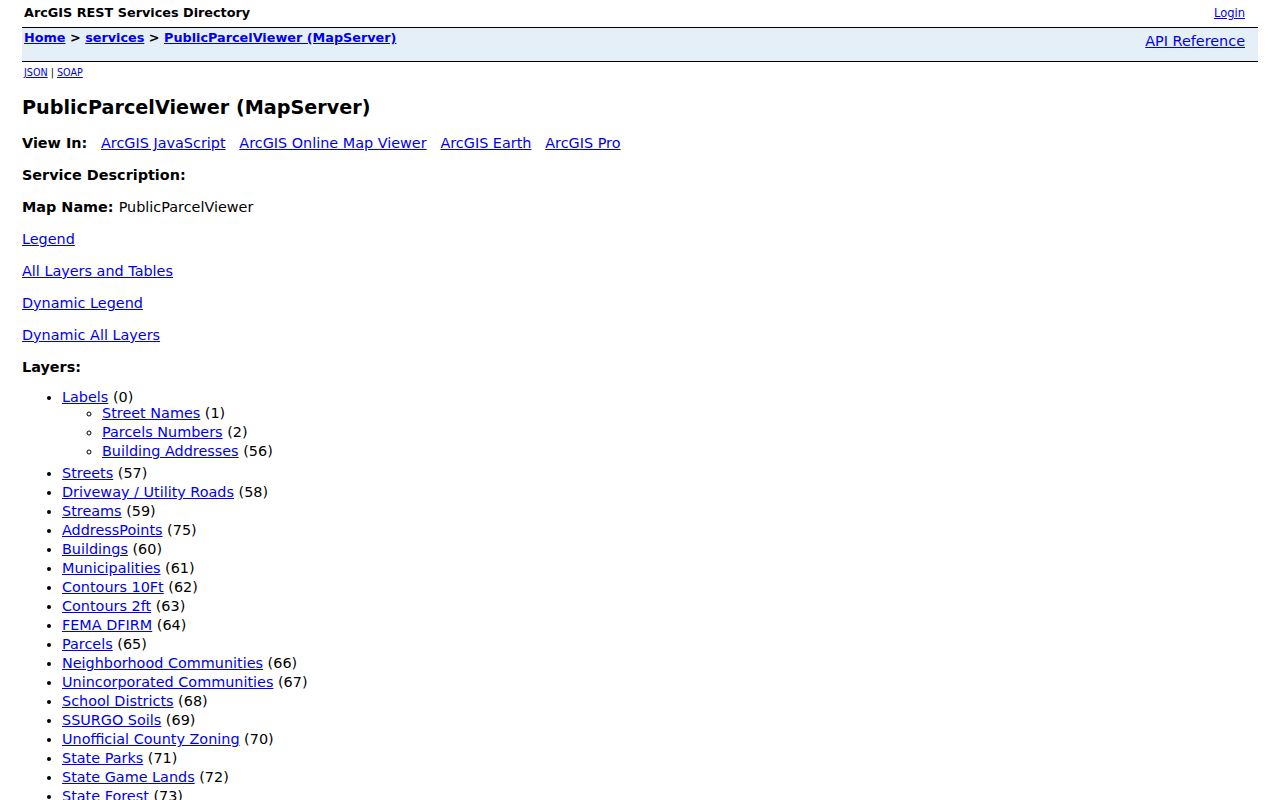Open the SOAP format link
The width and height of the screenshot is (1280, 800).
[69, 72]
